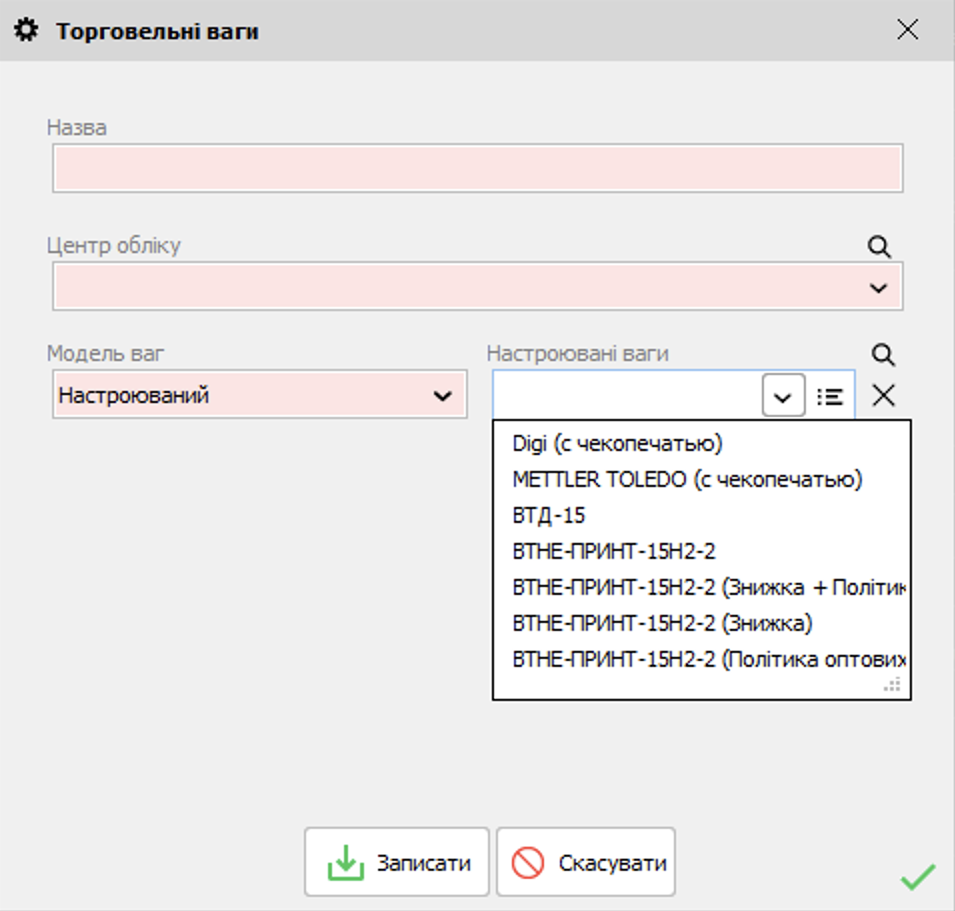This screenshot has height=911, width=955.
Task: Collapse the Настроювані ваги dropdown arrow
Action: (x=783, y=396)
